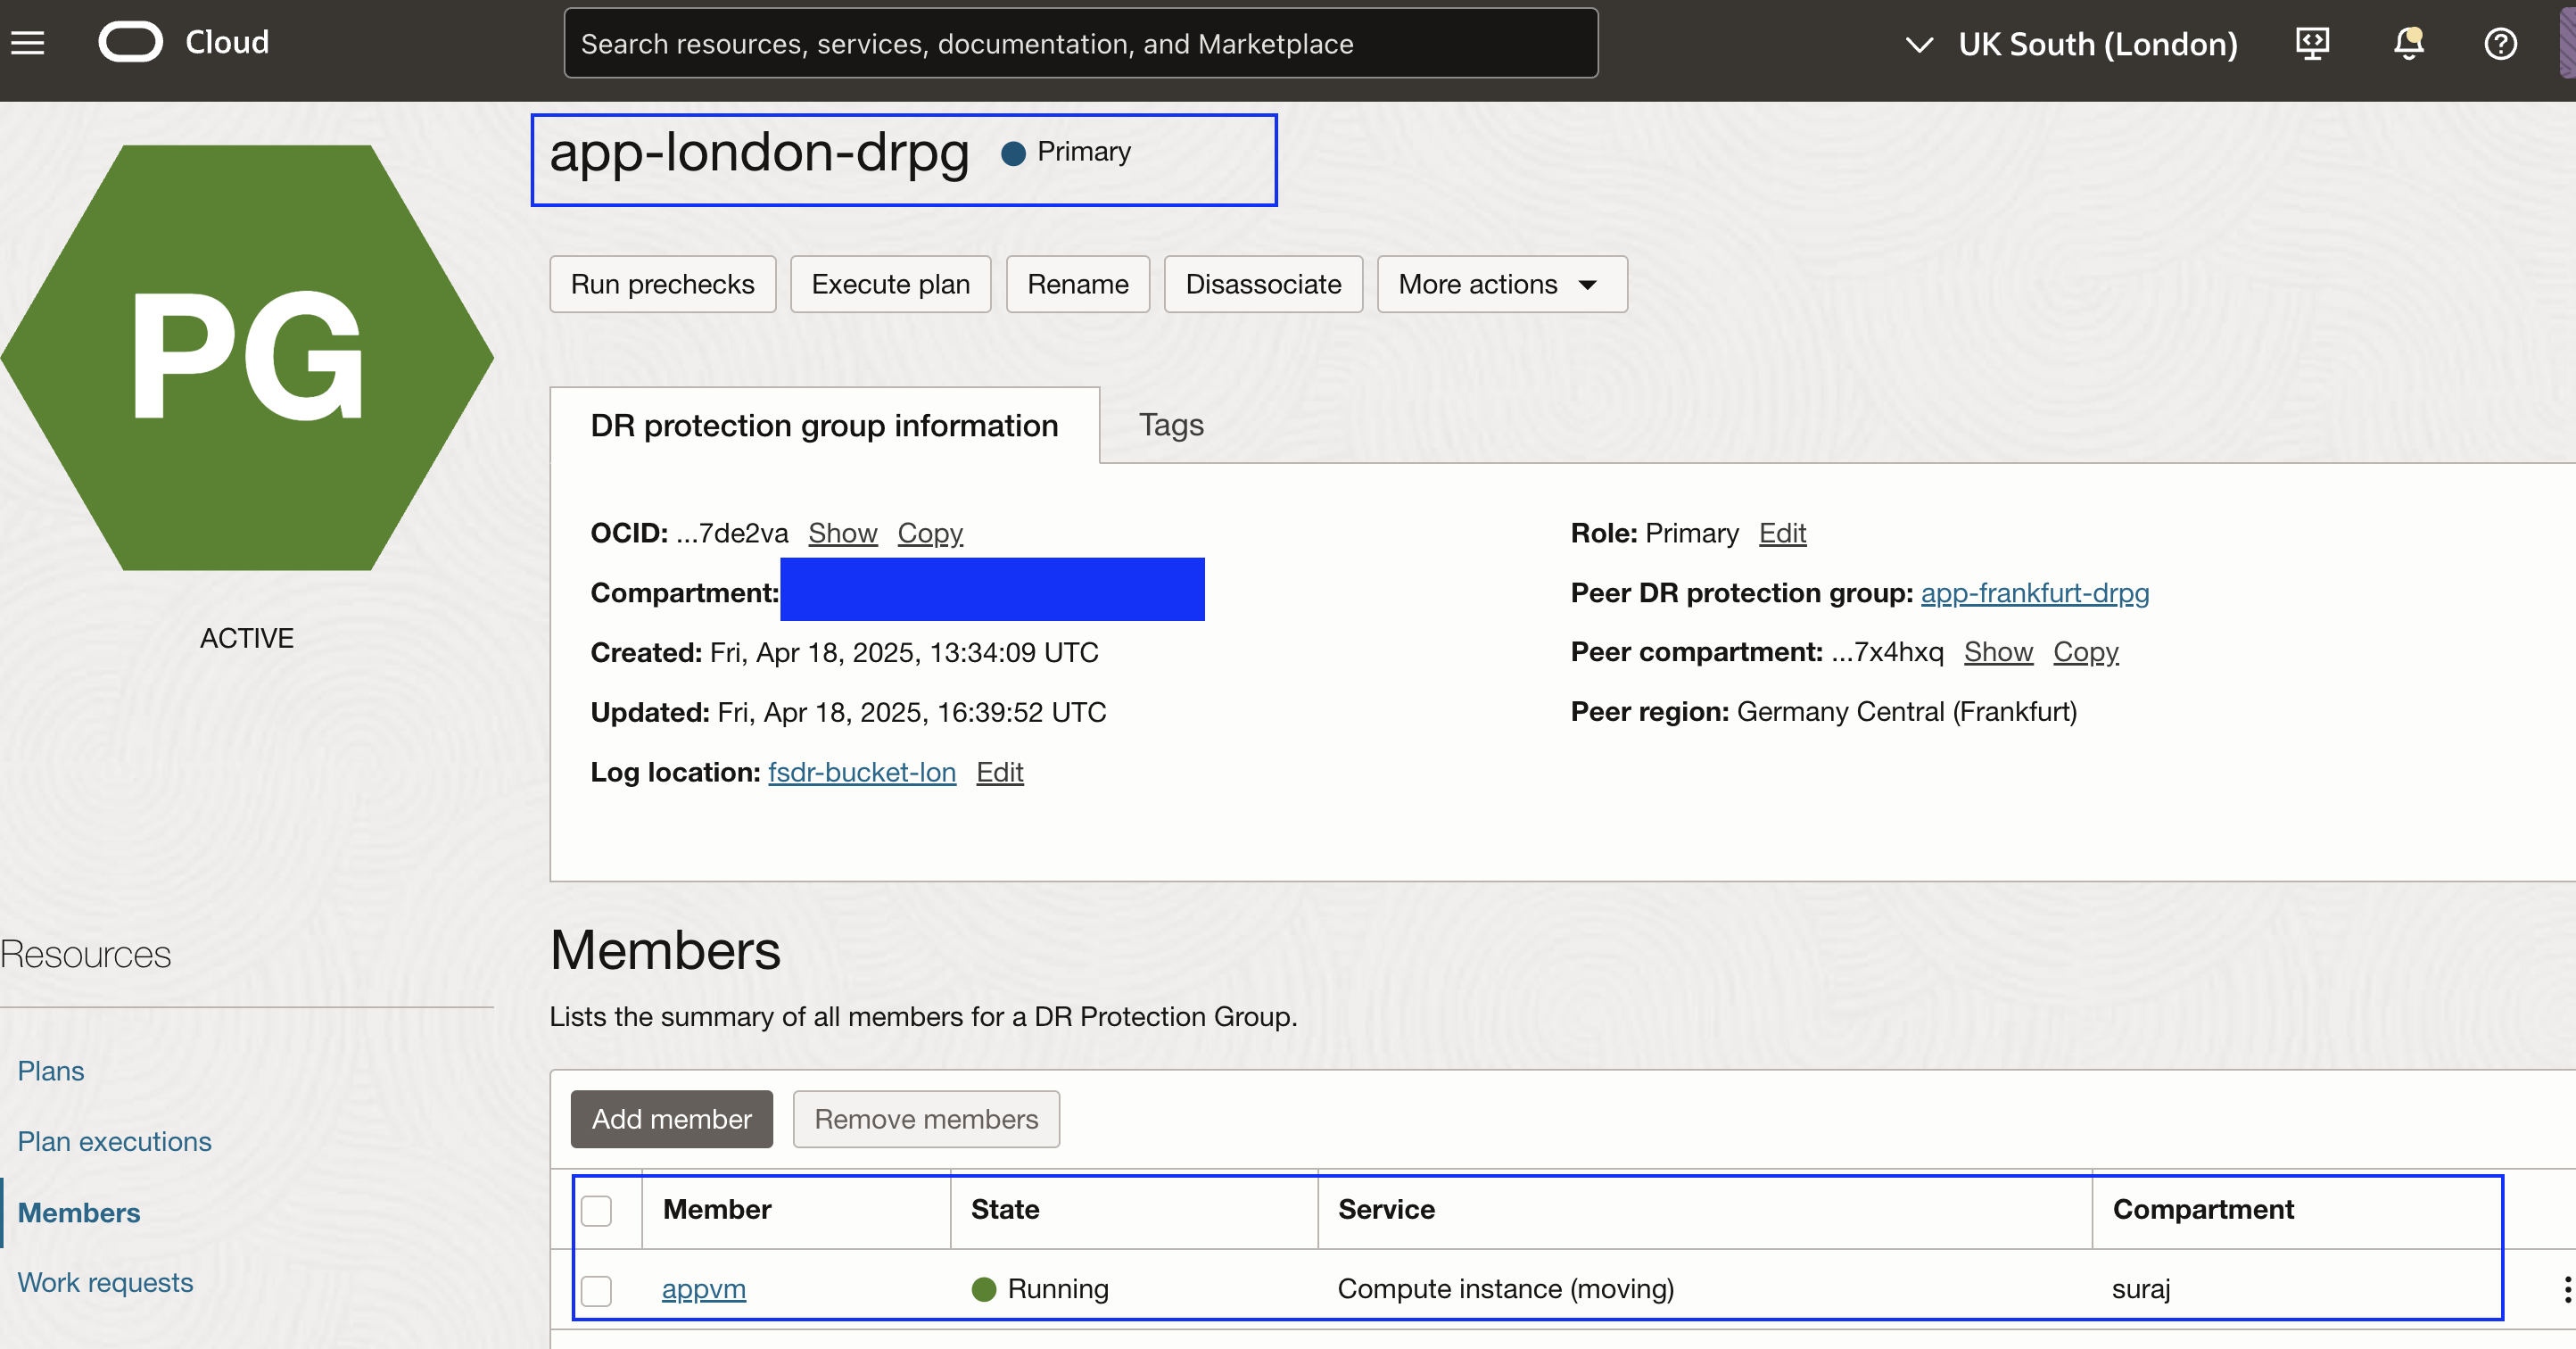The height and width of the screenshot is (1349, 2576).
Task: Click the Oracle Cloud logo
Action: pos(131,43)
